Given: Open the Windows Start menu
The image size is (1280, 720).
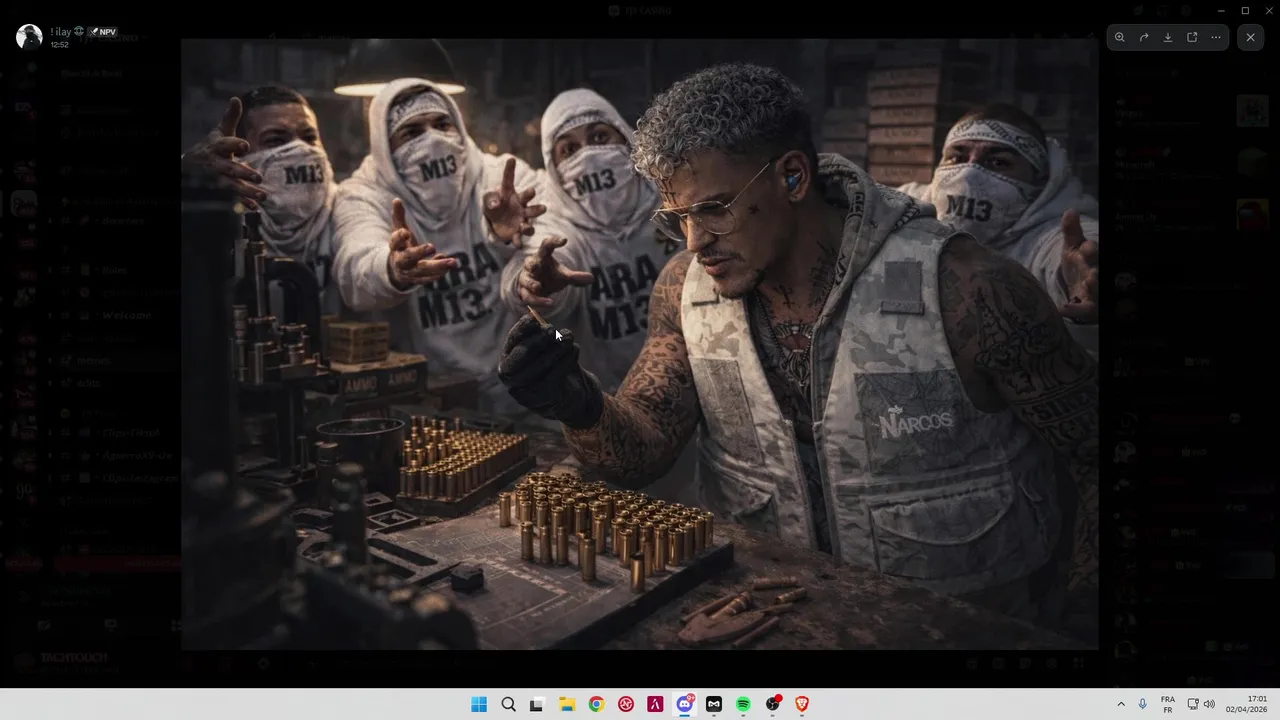Looking at the screenshot, I should pos(479,704).
